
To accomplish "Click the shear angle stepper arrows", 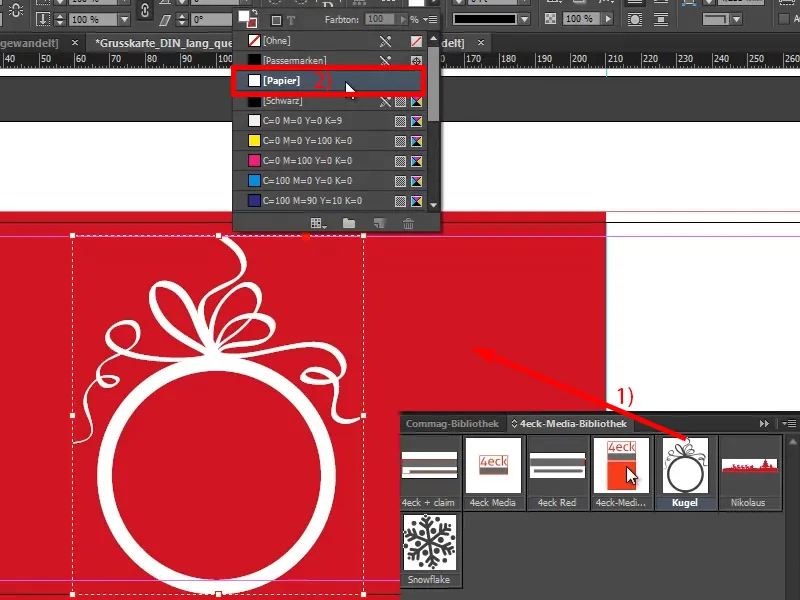I will [x=182, y=19].
